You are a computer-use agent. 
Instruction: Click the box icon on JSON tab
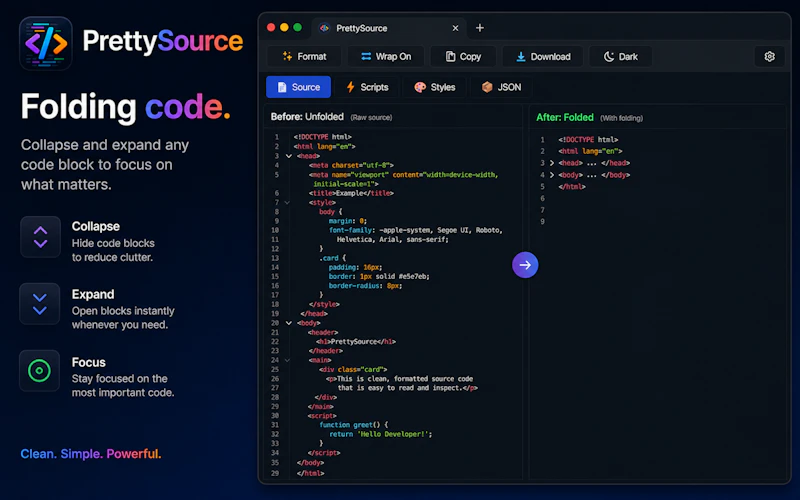point(487,87)
